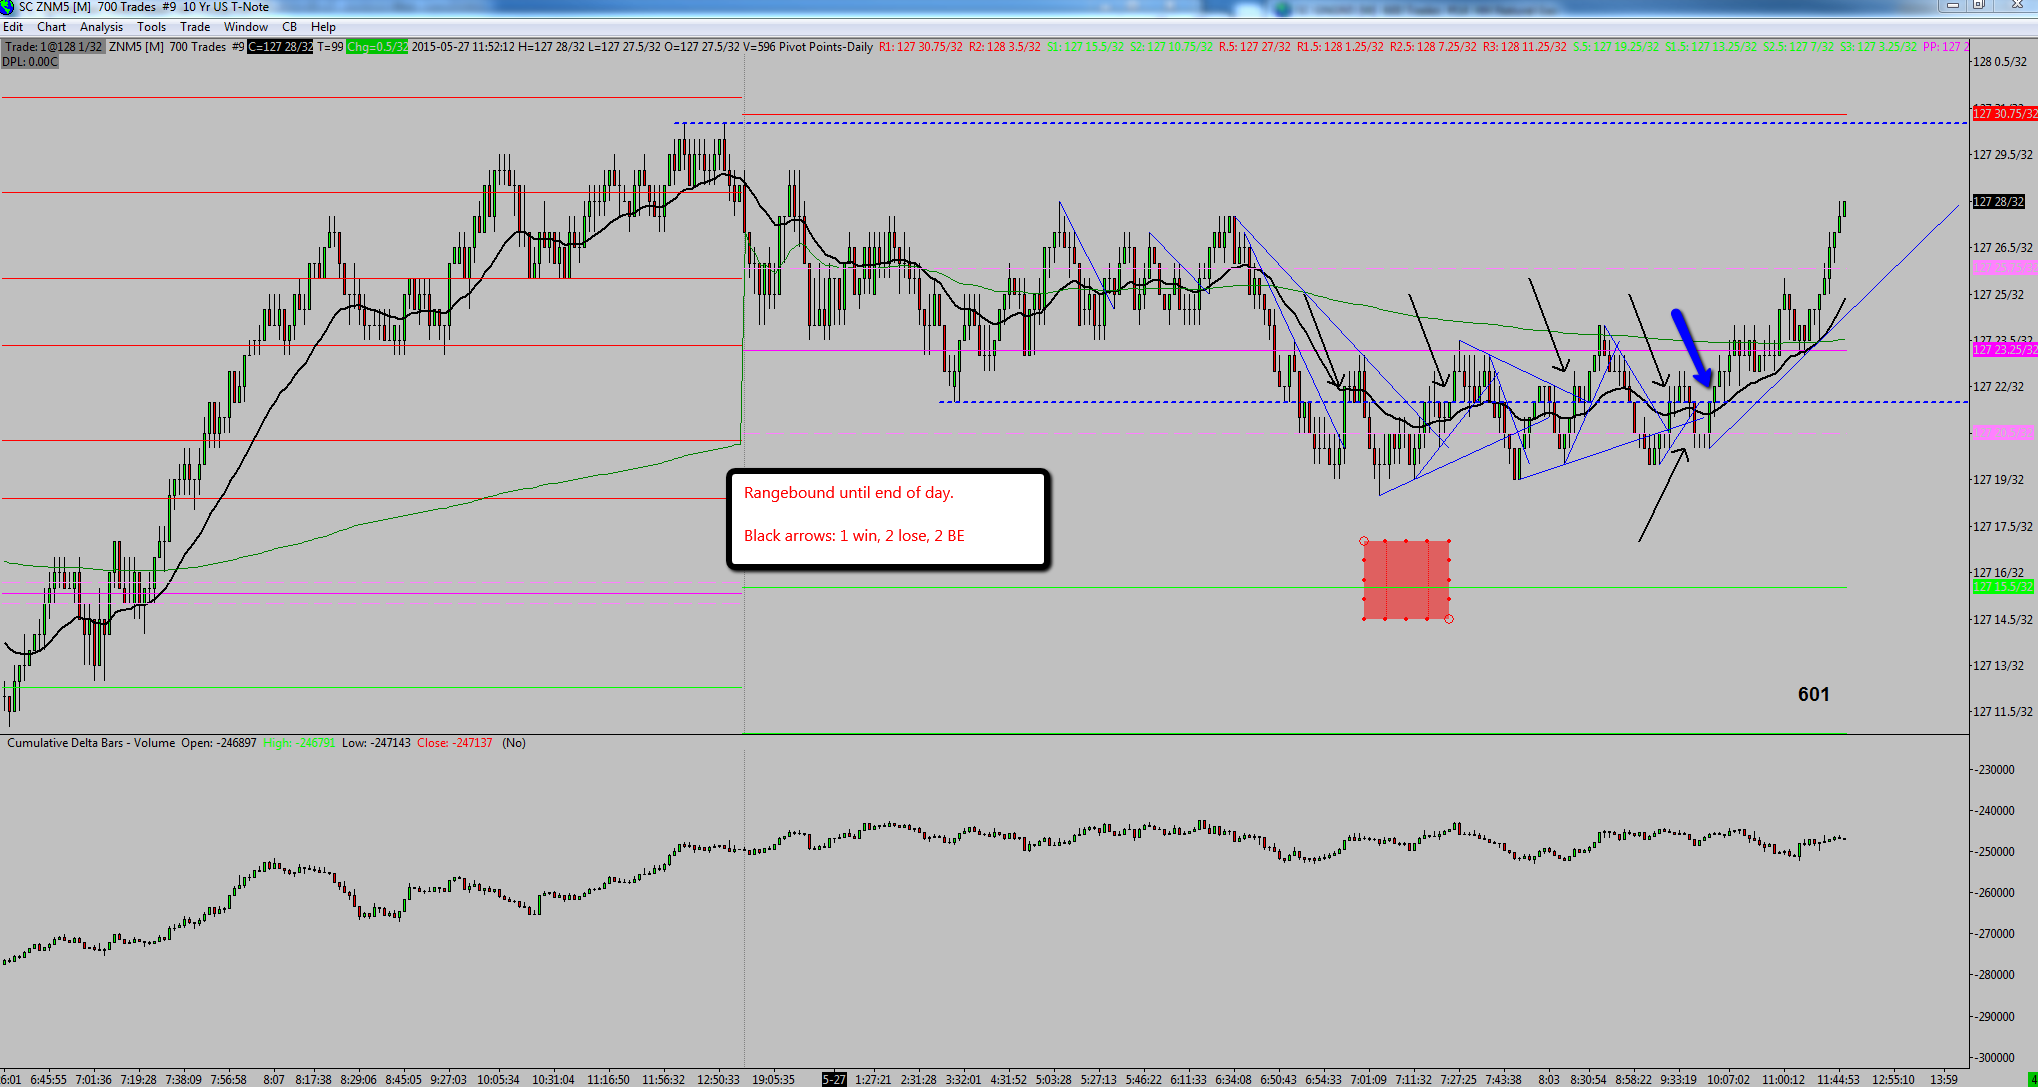Open the Analysis menu
This screenshot has height=1087, width=2038.
[x=101, y=27]
